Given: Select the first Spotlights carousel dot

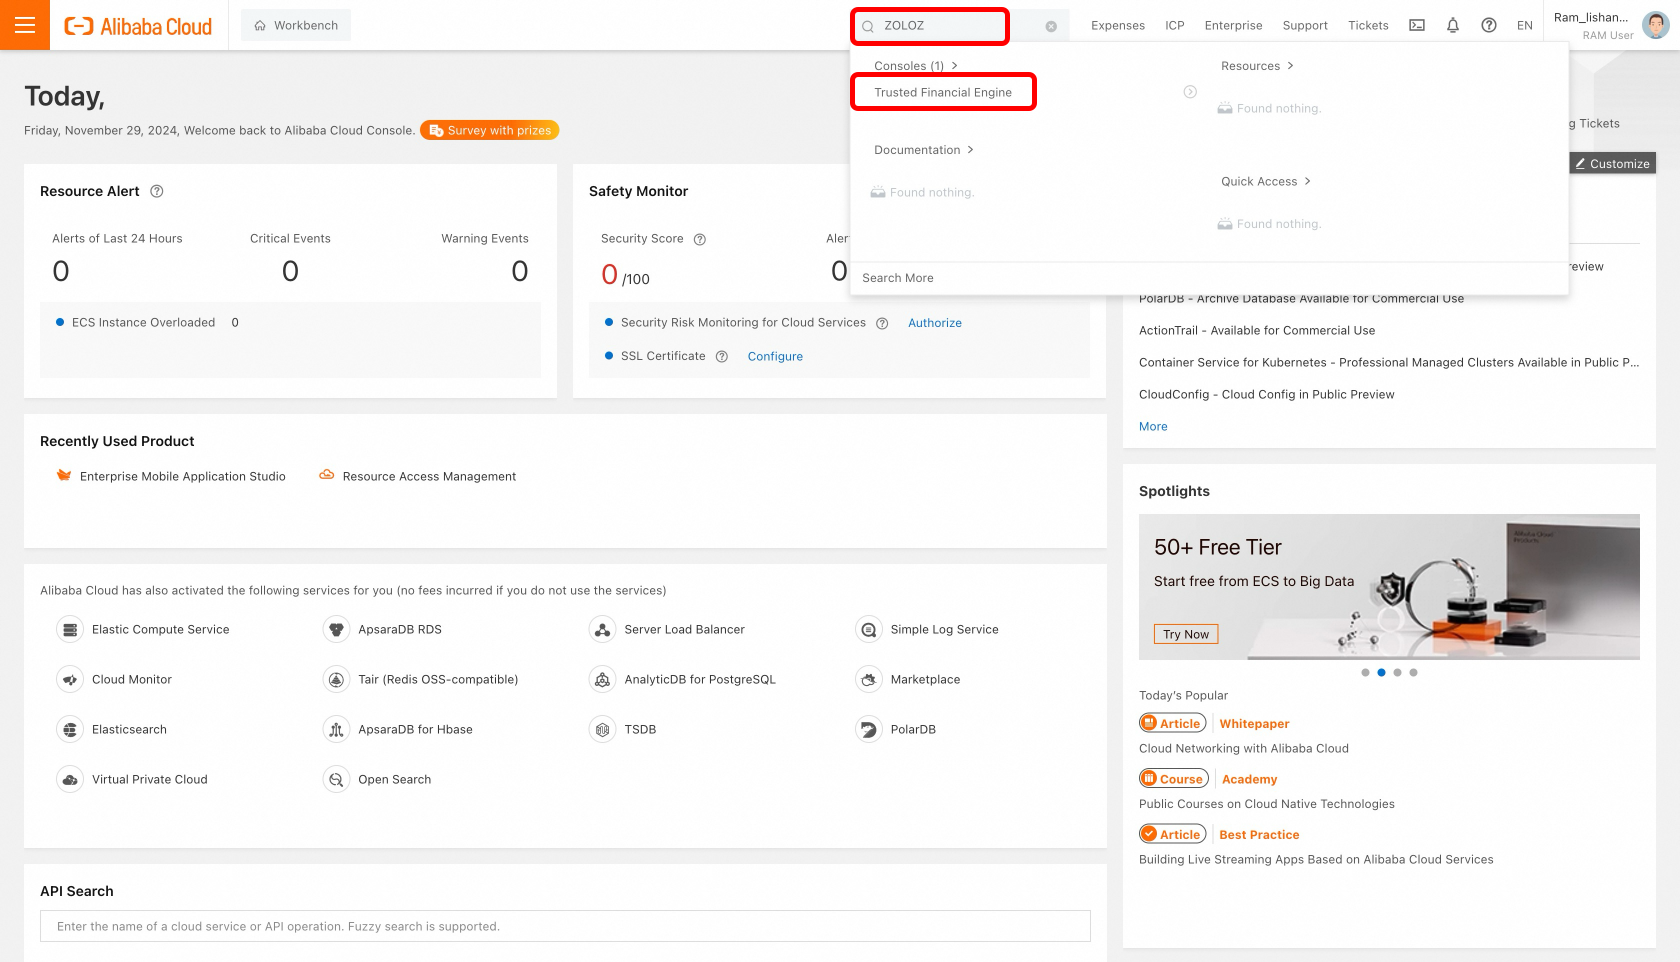Looking at the screenshot, I should pyautogui.click(x=1365, y=673).
